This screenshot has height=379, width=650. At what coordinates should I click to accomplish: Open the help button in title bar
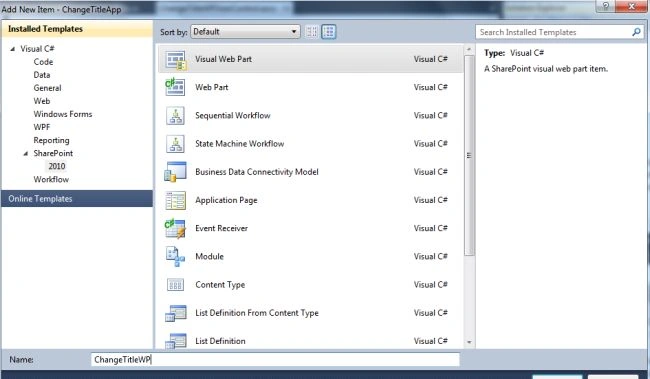tap(605, 6)
